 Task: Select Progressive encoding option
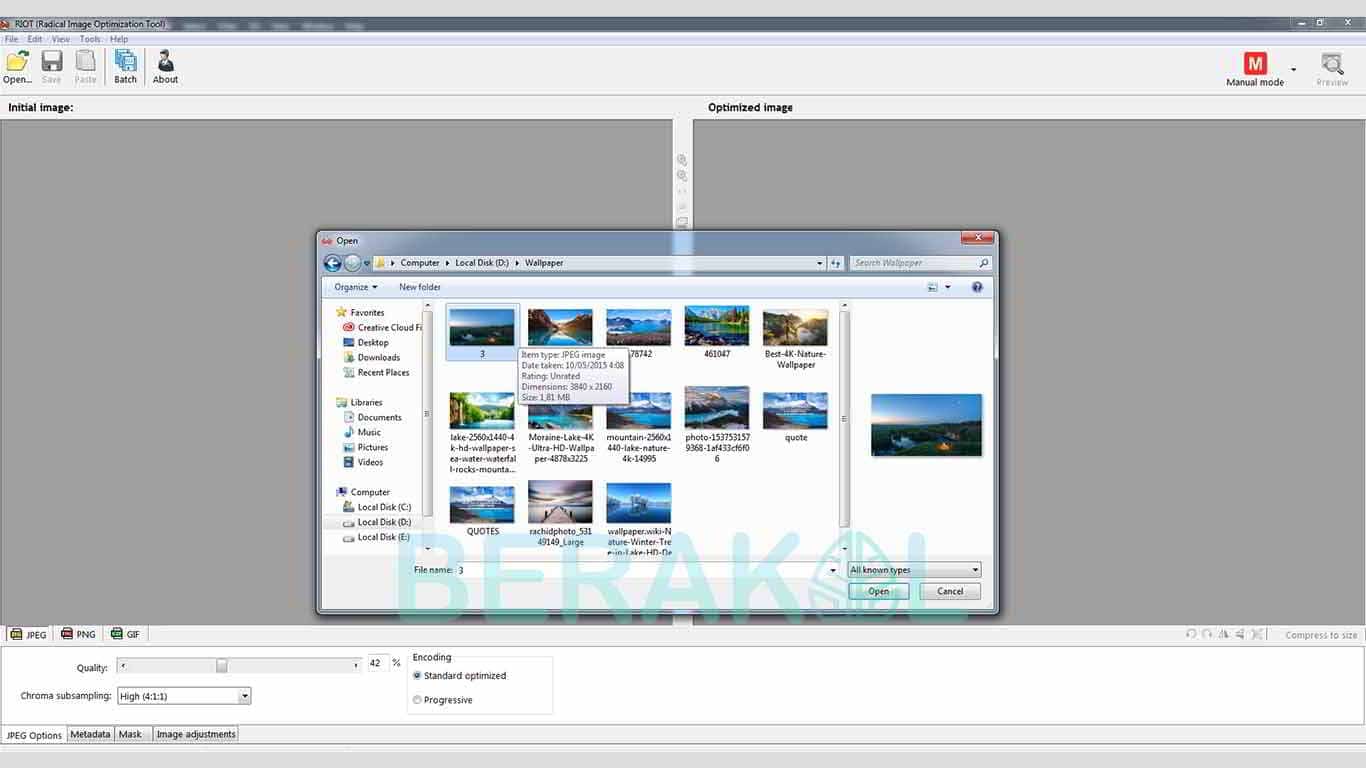click(x=418, y=700)
